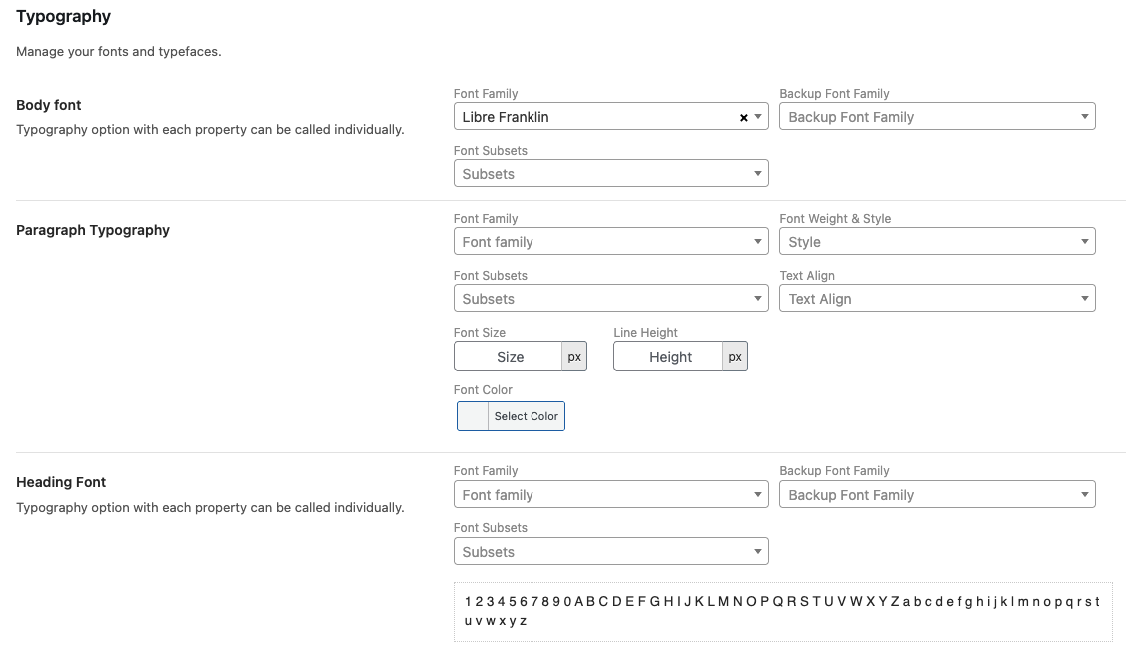Click the px unit next to Line Height
The image size is (1126, 666).
(x=735, y=357)
